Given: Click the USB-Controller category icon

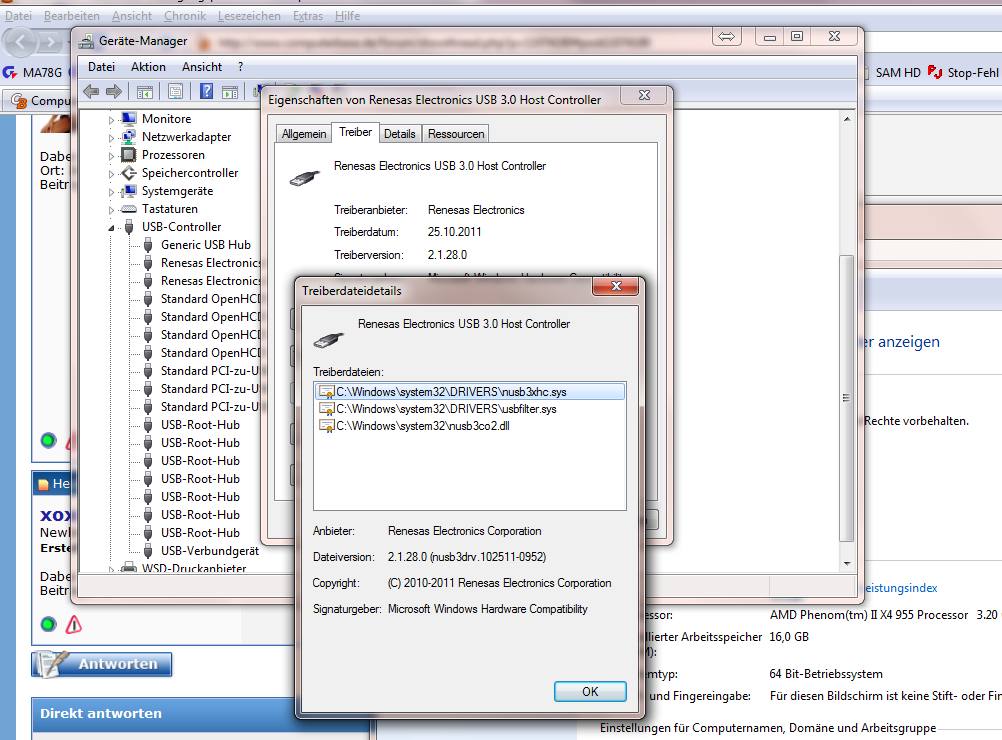Looking at the screenshot, I should (x=129, y=227).
